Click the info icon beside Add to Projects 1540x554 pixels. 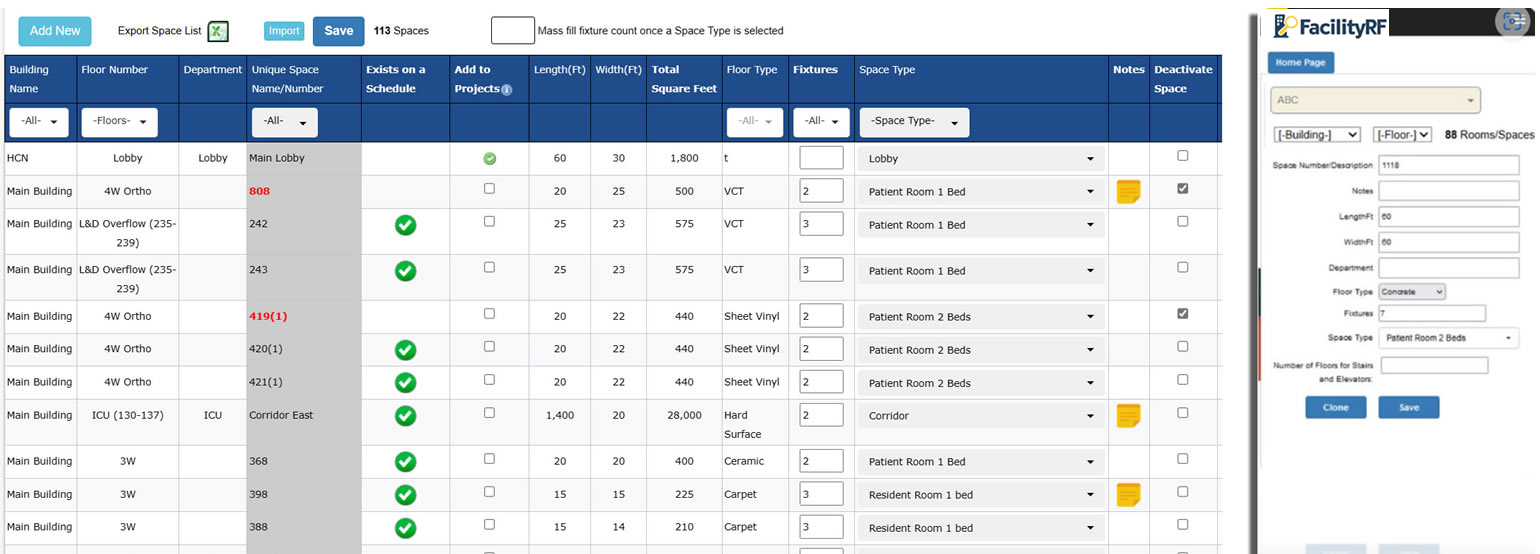click(x=506, y=89)
